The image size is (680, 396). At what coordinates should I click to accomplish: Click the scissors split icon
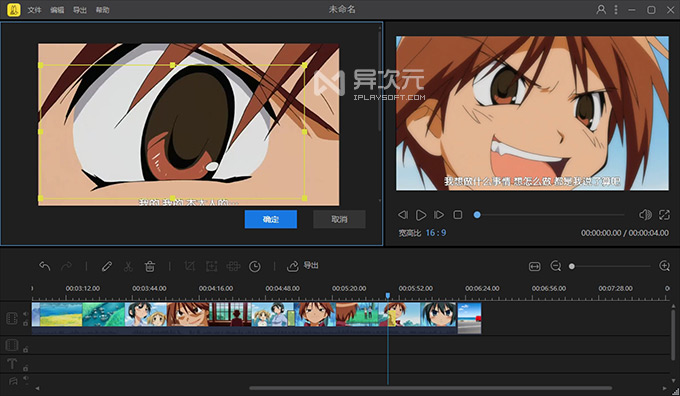[x=128, y=266]
